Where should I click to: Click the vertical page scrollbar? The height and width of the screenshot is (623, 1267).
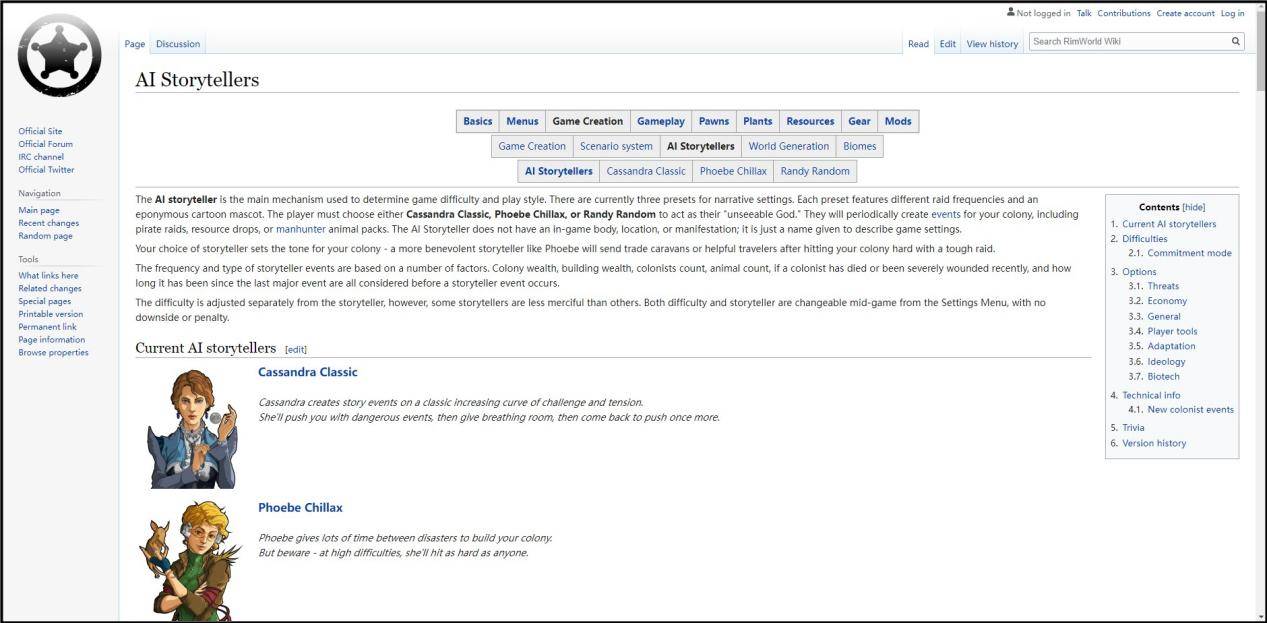coord(1259,300)
